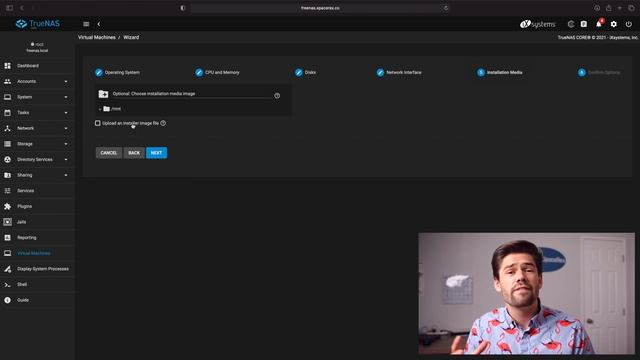Expand the Storage menu arrow
The width and height of the screenshot is (640, 360).
(66, 144)
